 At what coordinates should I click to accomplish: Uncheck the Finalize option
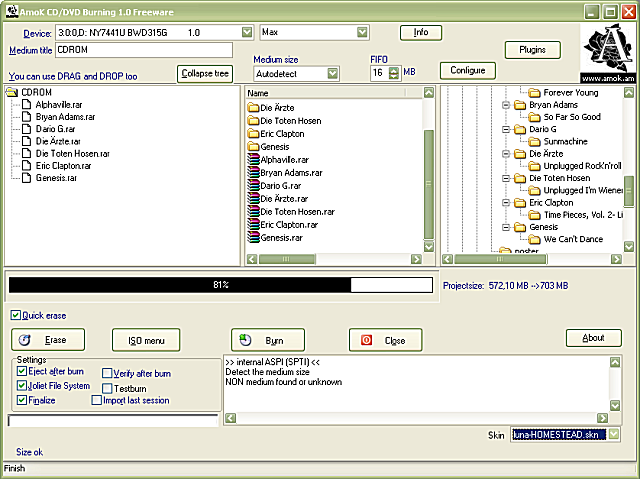click(22, 400)
